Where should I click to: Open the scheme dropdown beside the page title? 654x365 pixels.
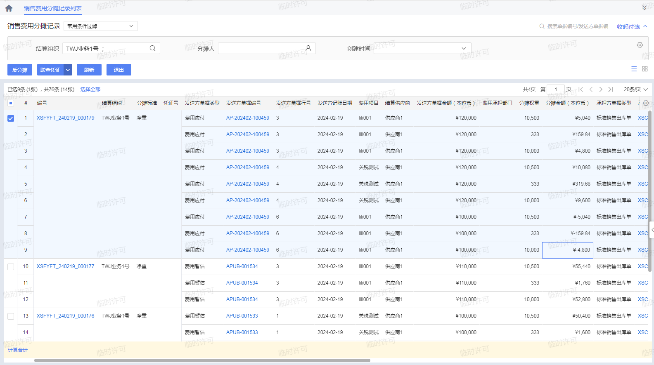(x=101, y=26)
